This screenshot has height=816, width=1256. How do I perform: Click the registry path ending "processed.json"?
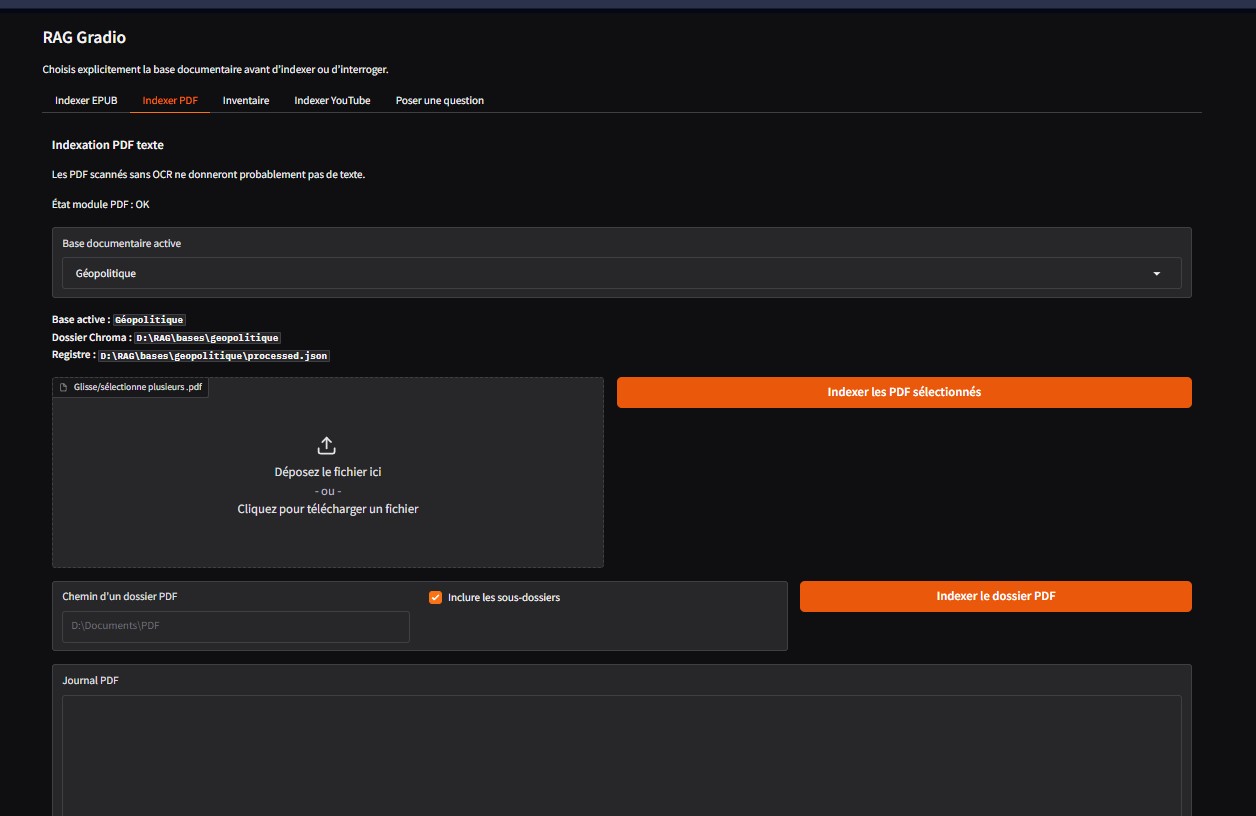214,356
